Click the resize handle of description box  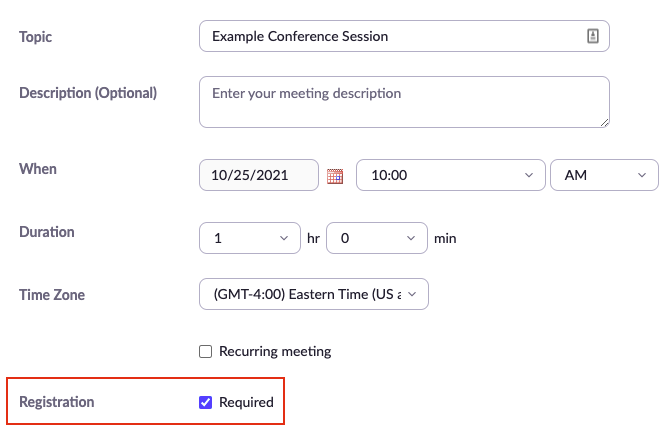pyautogui.click(x=605, y=123)
